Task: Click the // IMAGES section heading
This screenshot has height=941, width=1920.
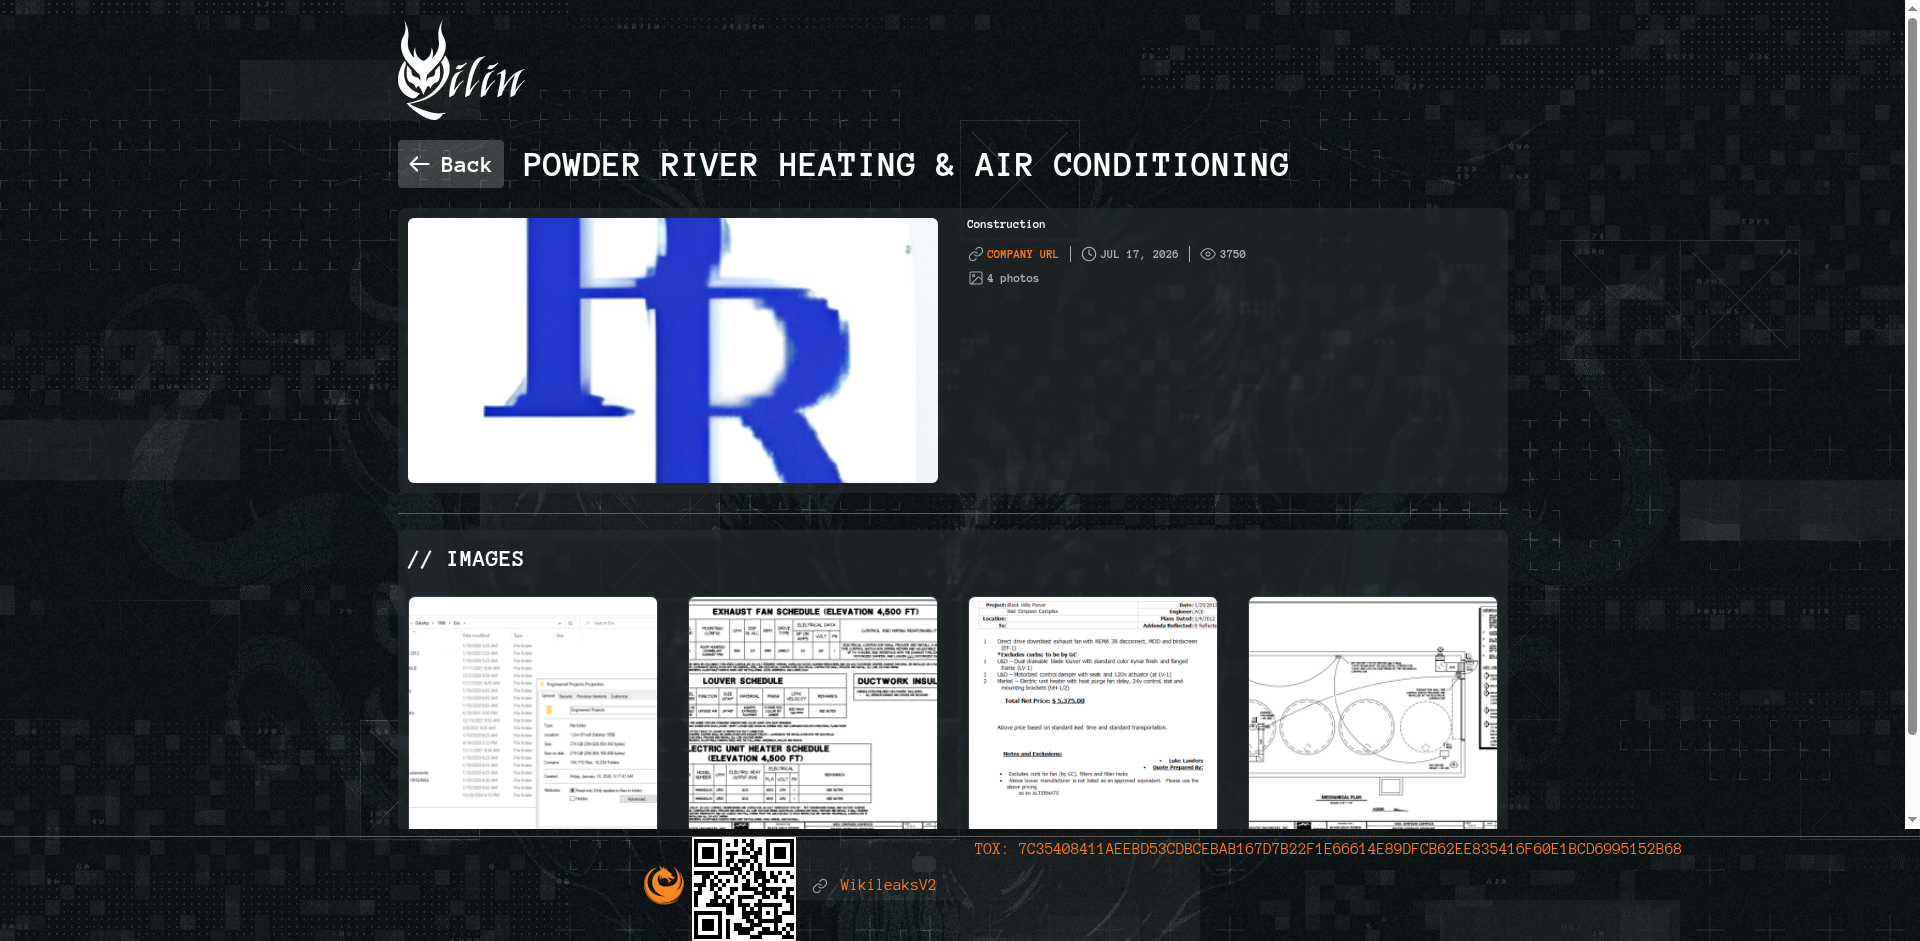Action: tap(466, 559)
